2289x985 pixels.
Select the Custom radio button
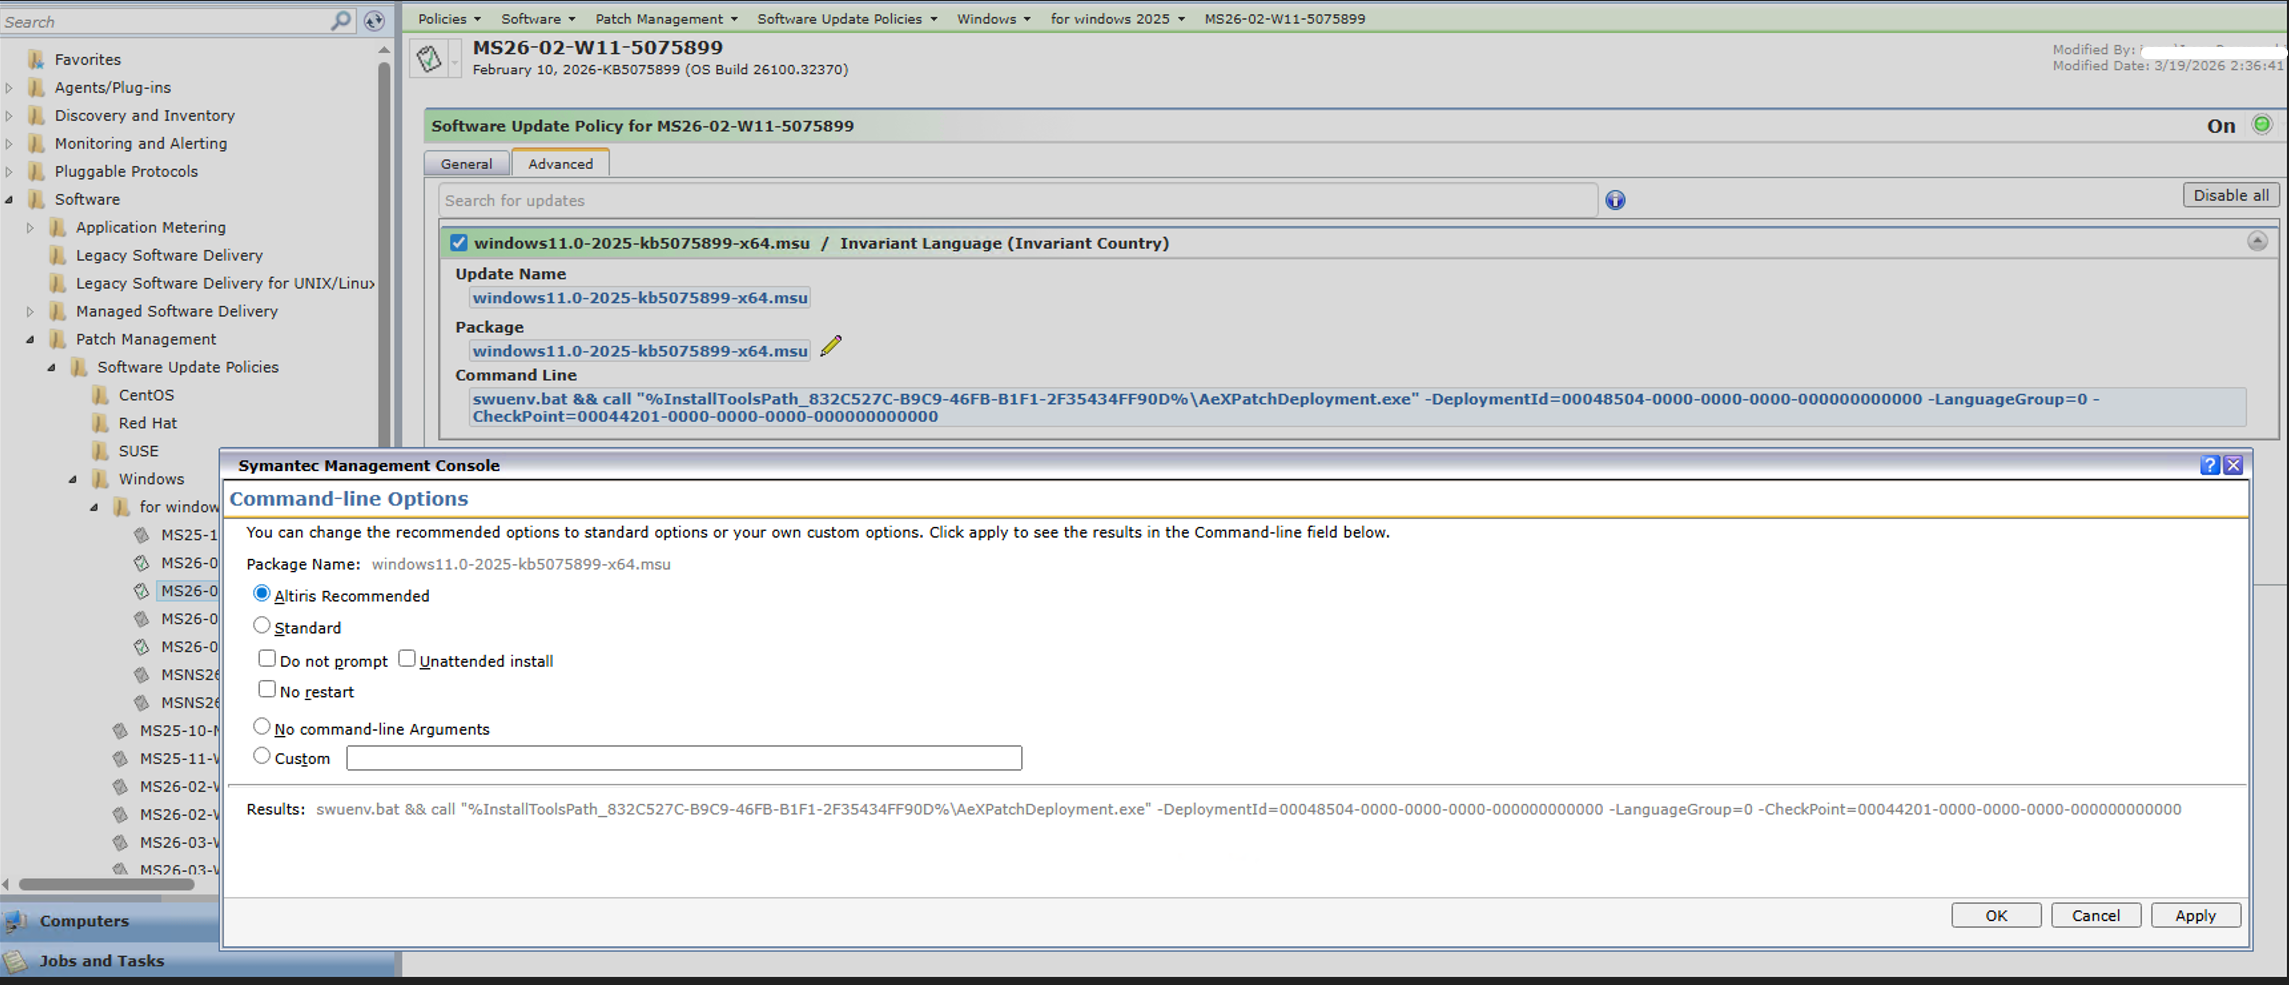[x=262, y=757]
